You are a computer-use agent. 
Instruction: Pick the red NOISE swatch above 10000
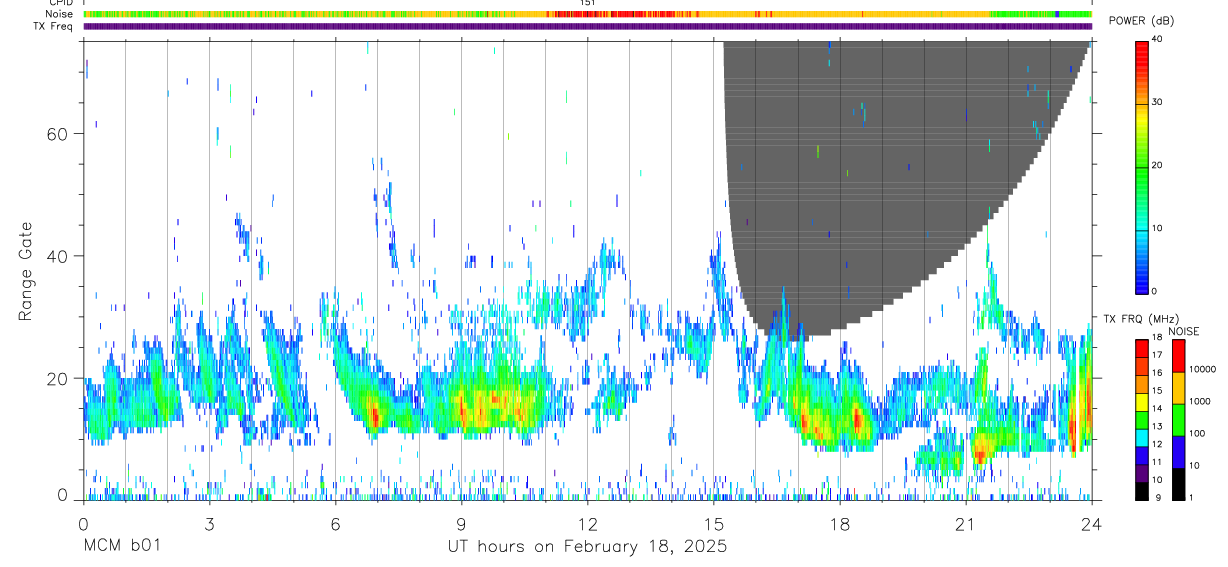(x=1179, y=356)
